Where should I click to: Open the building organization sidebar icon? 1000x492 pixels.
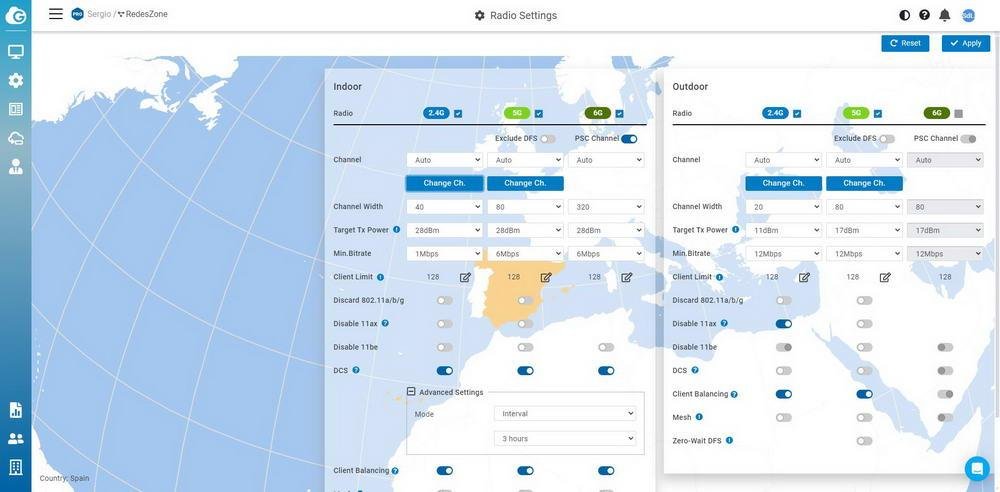15,467
